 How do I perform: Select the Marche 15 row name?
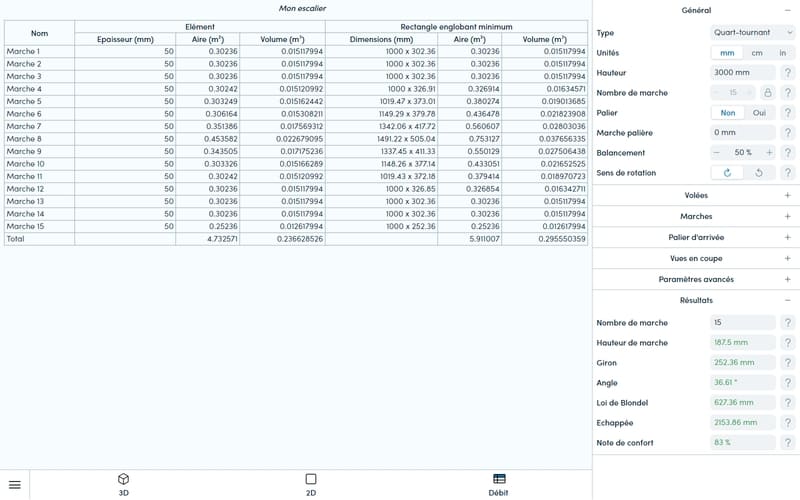[x=25, y=226]
